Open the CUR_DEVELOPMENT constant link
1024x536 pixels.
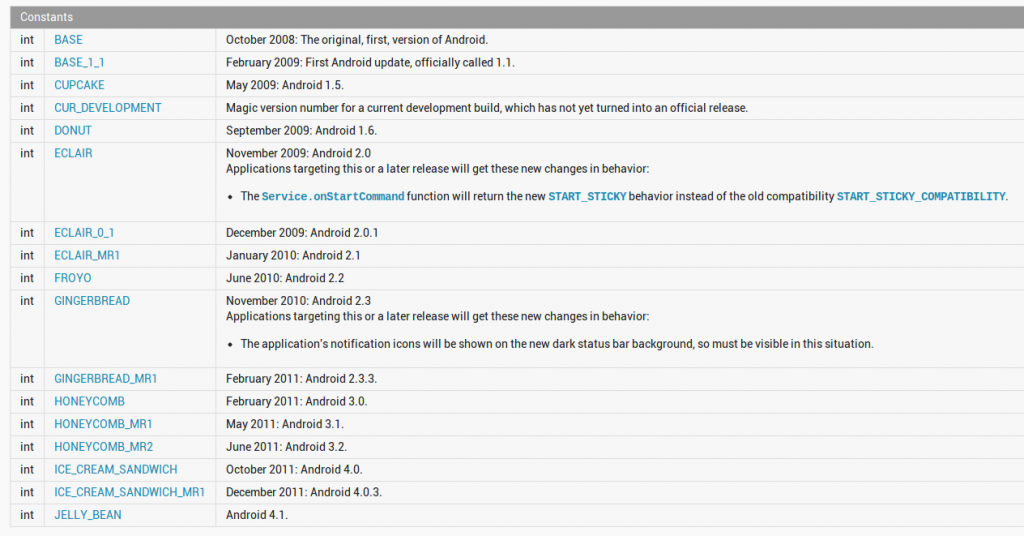pos(108,108)
